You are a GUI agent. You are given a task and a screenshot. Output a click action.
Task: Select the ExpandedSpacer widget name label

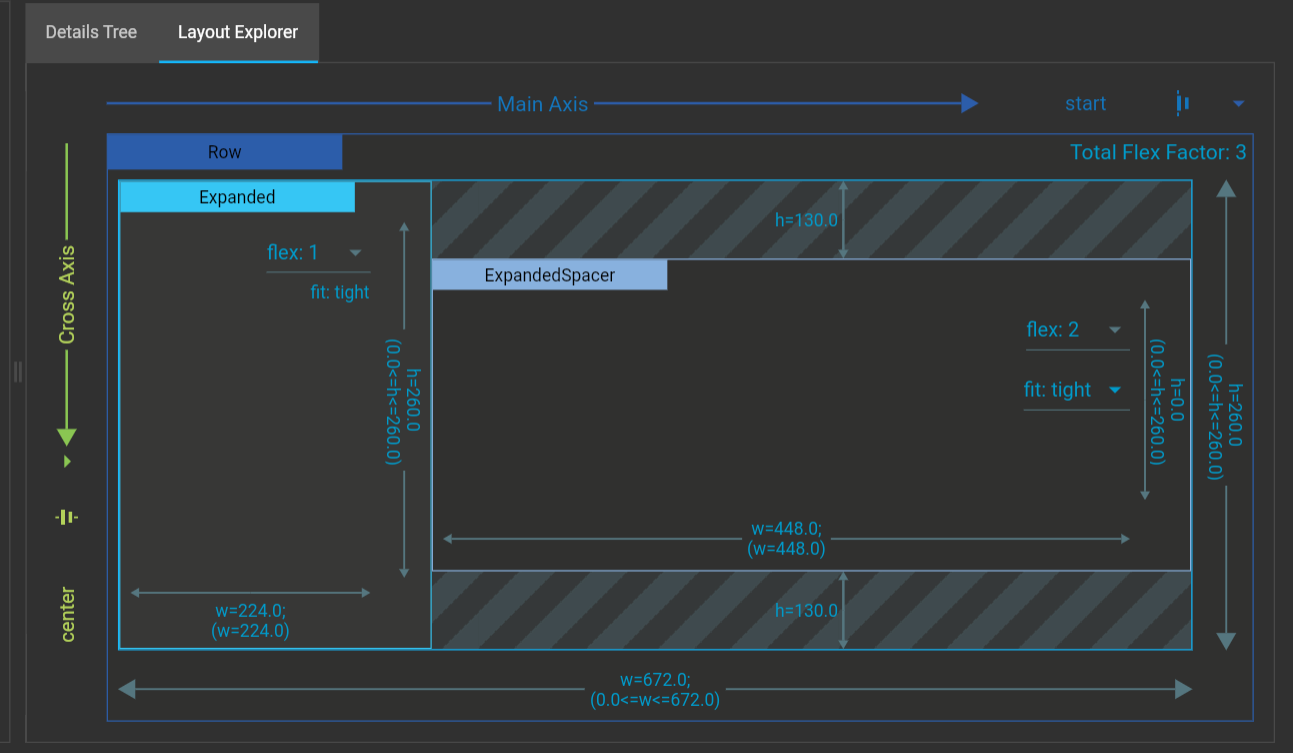(549, 274)
